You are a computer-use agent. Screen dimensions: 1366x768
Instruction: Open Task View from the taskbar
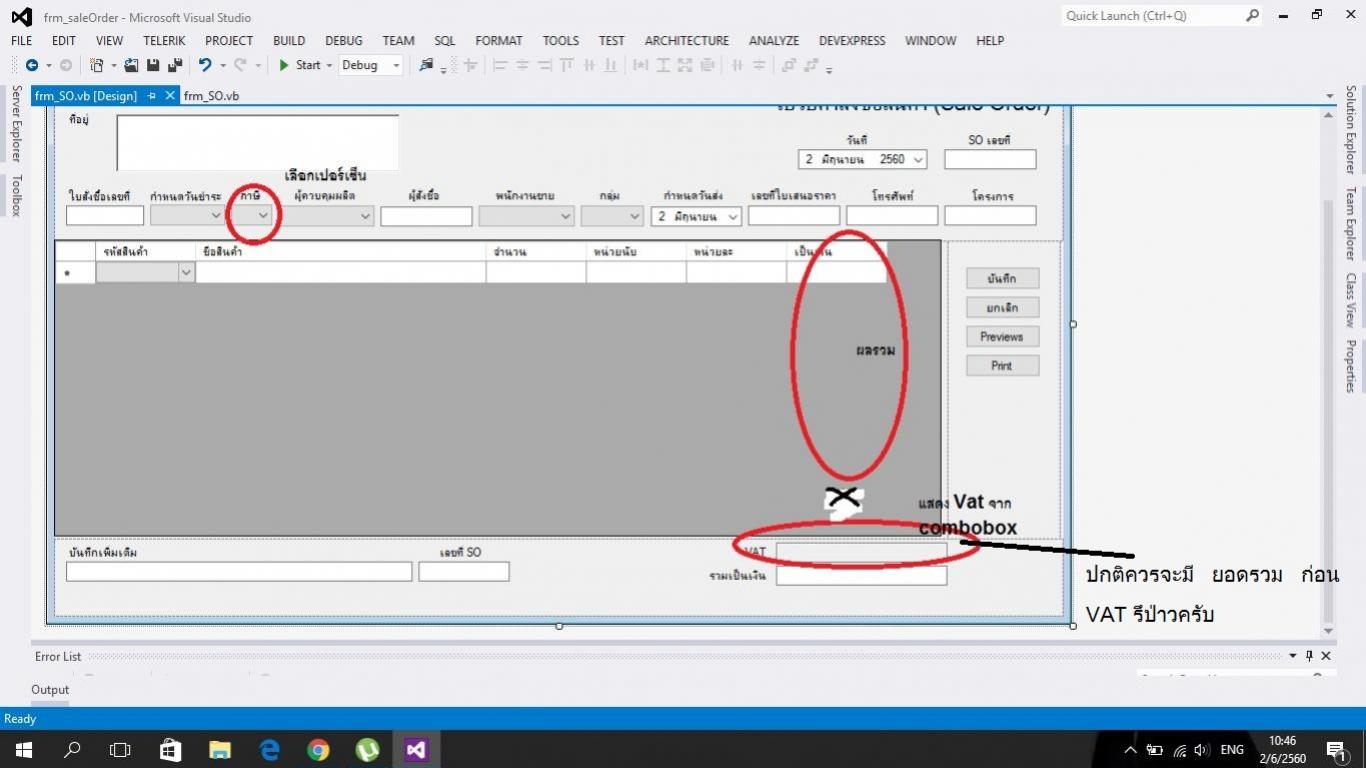click(120, 749)
